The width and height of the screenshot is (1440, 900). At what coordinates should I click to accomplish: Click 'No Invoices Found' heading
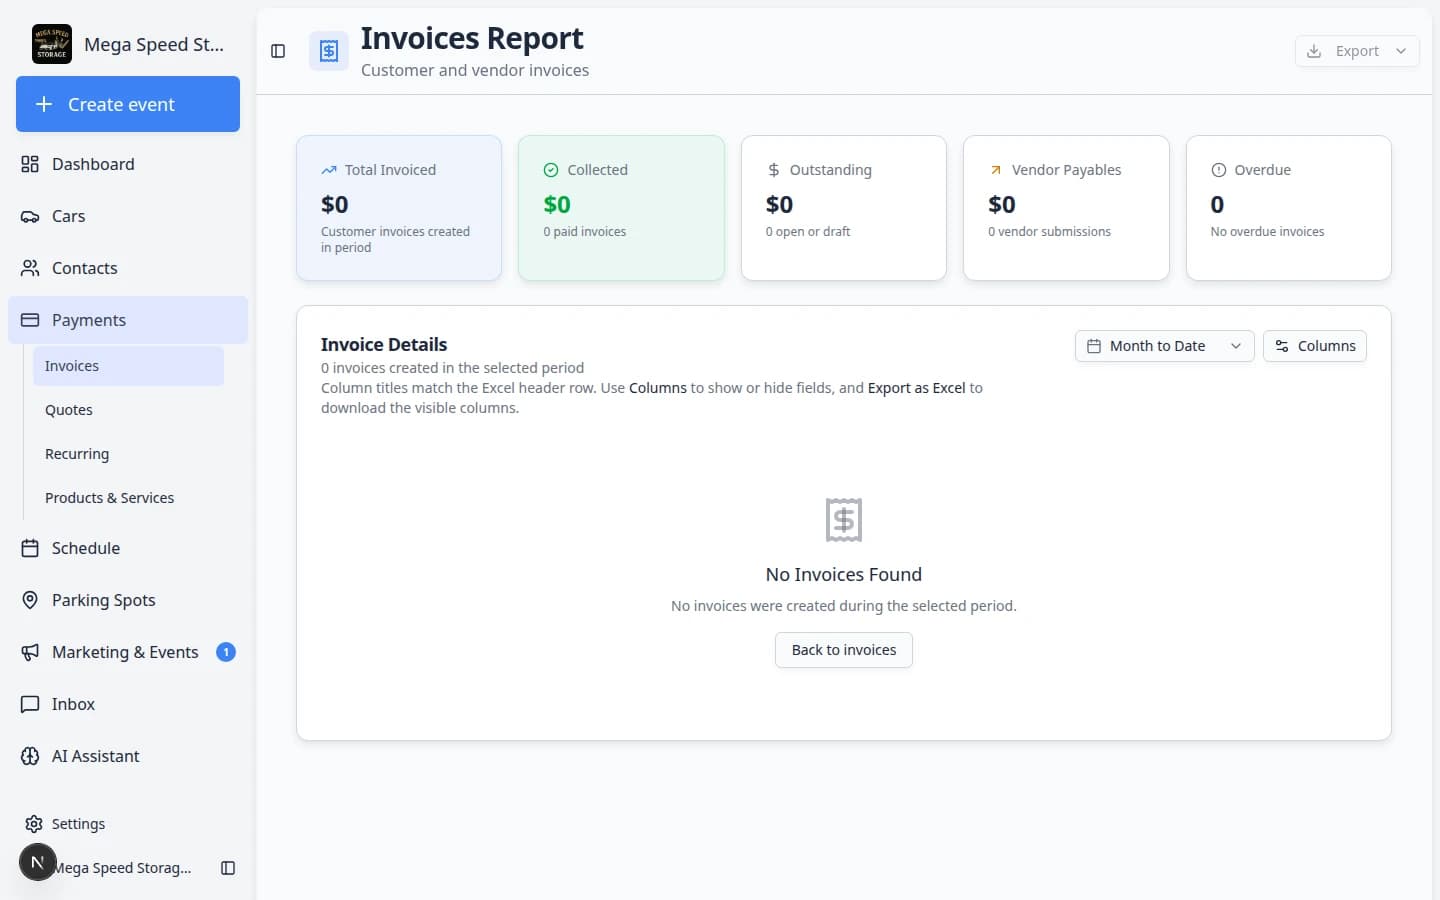click(x=844, y=575)
